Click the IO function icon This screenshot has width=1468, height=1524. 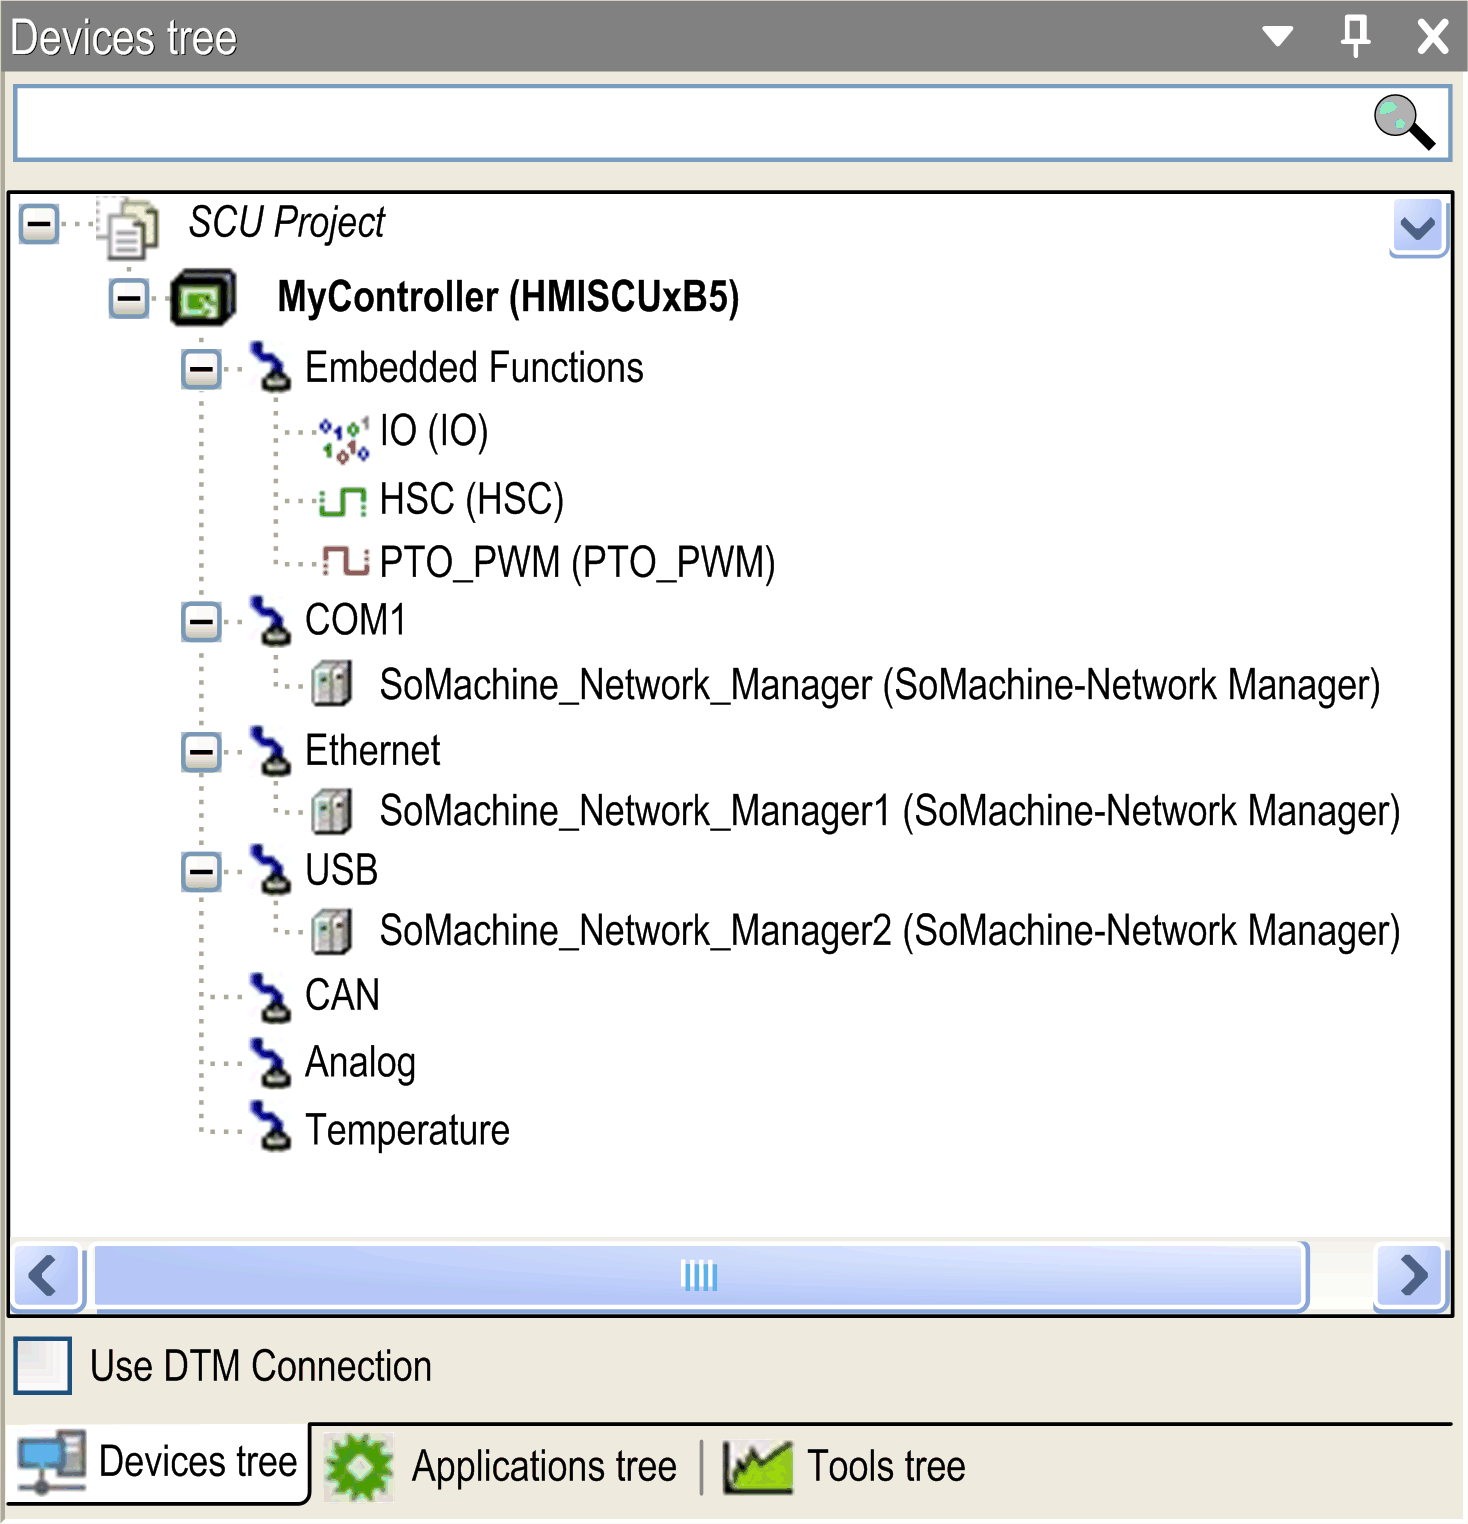click(x=345, y=439)
